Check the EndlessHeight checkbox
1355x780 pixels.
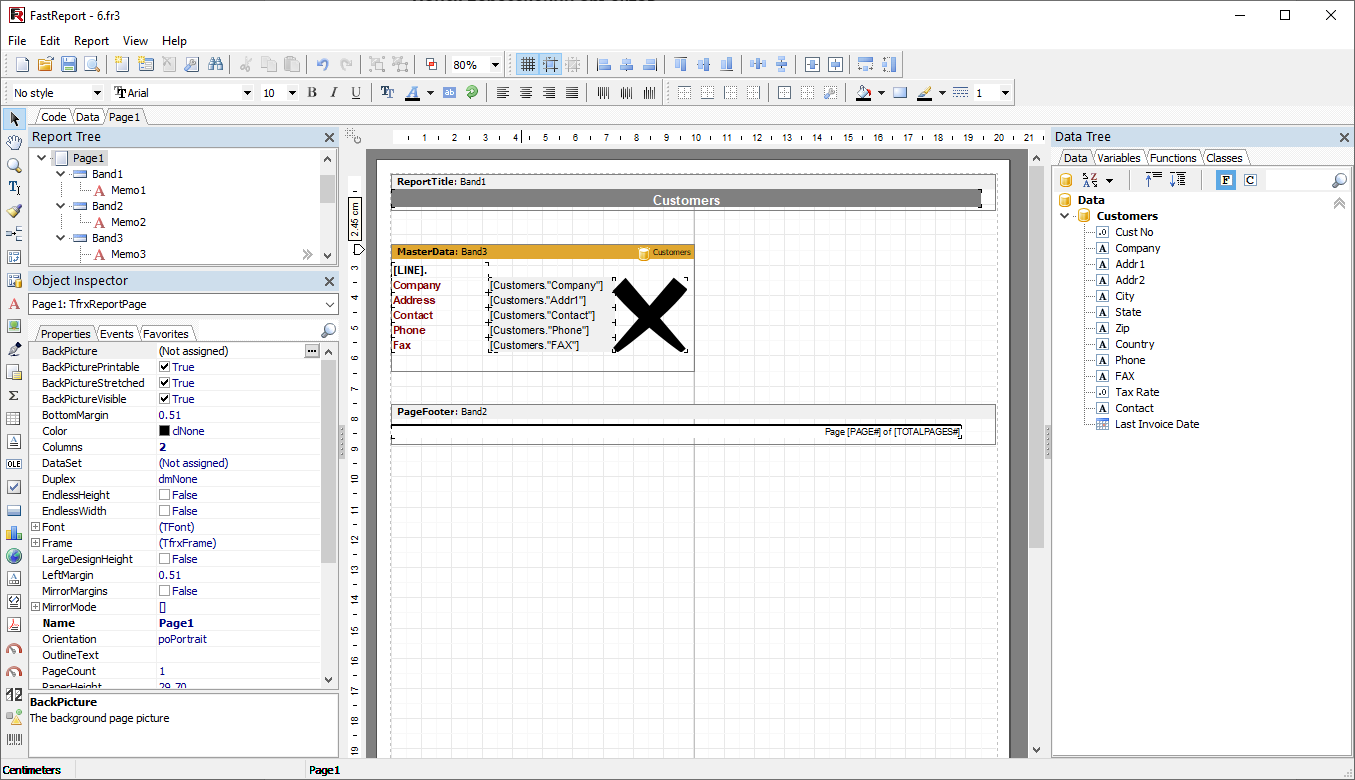point(164,495)
